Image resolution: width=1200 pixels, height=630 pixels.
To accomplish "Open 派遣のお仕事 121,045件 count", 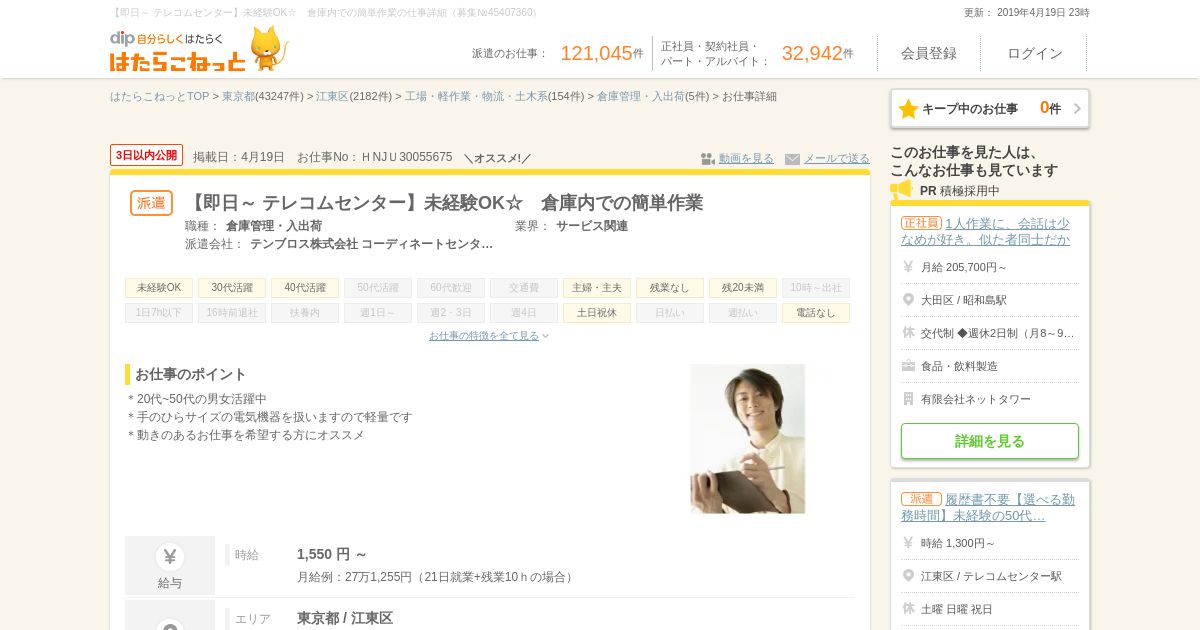I will [601, 53].
